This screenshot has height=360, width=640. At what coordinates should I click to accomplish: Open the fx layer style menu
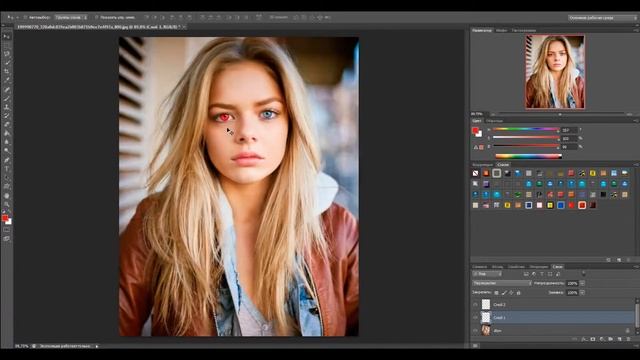pyautogui.click(x=584, y=339)
